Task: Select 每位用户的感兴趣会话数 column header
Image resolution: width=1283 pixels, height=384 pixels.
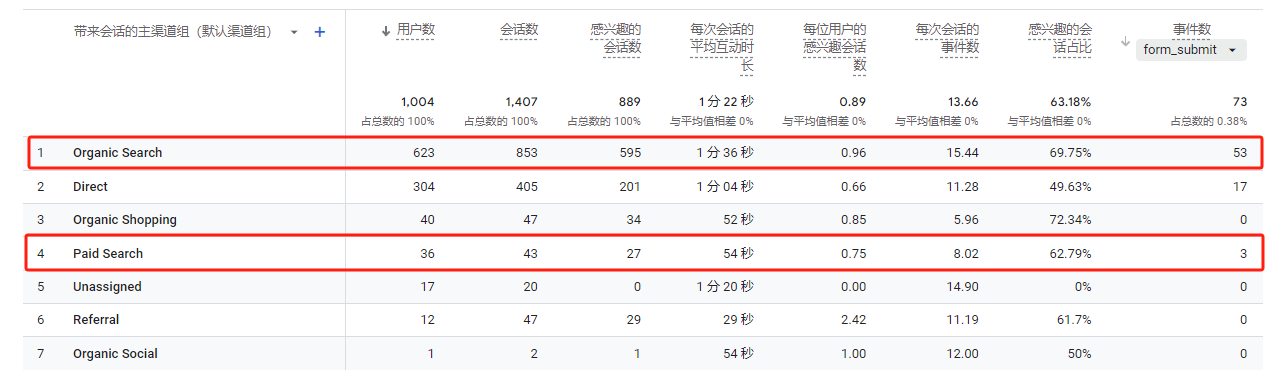Action: pyautogui.click(x=835, y=47)
